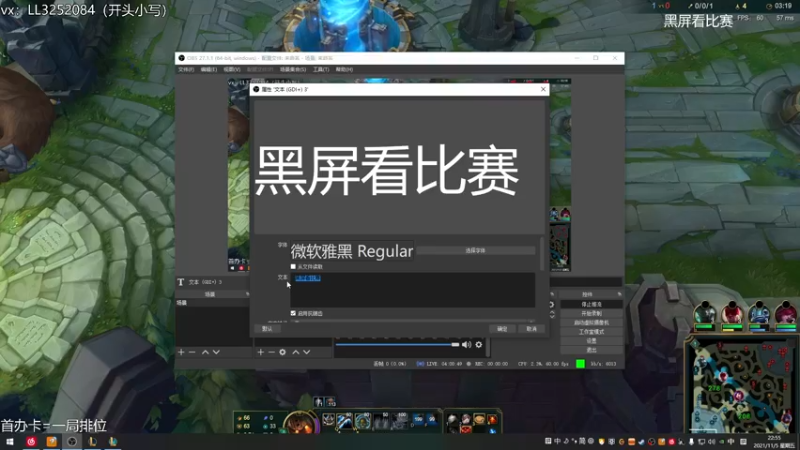Image resolution: width=800 pixels, height=450 pixels.
Task: Pop out the Controls dock panel icon
Action: tap(619, 294)
